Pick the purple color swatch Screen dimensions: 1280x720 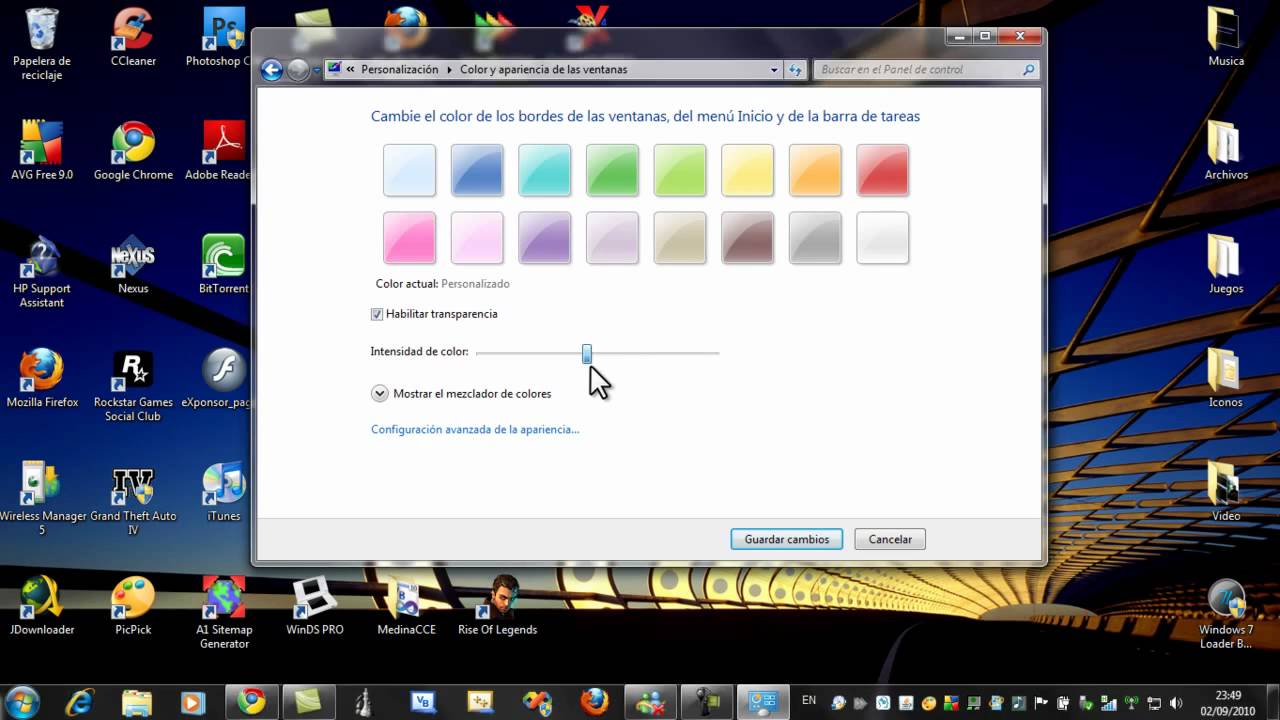tap(545, 238)
